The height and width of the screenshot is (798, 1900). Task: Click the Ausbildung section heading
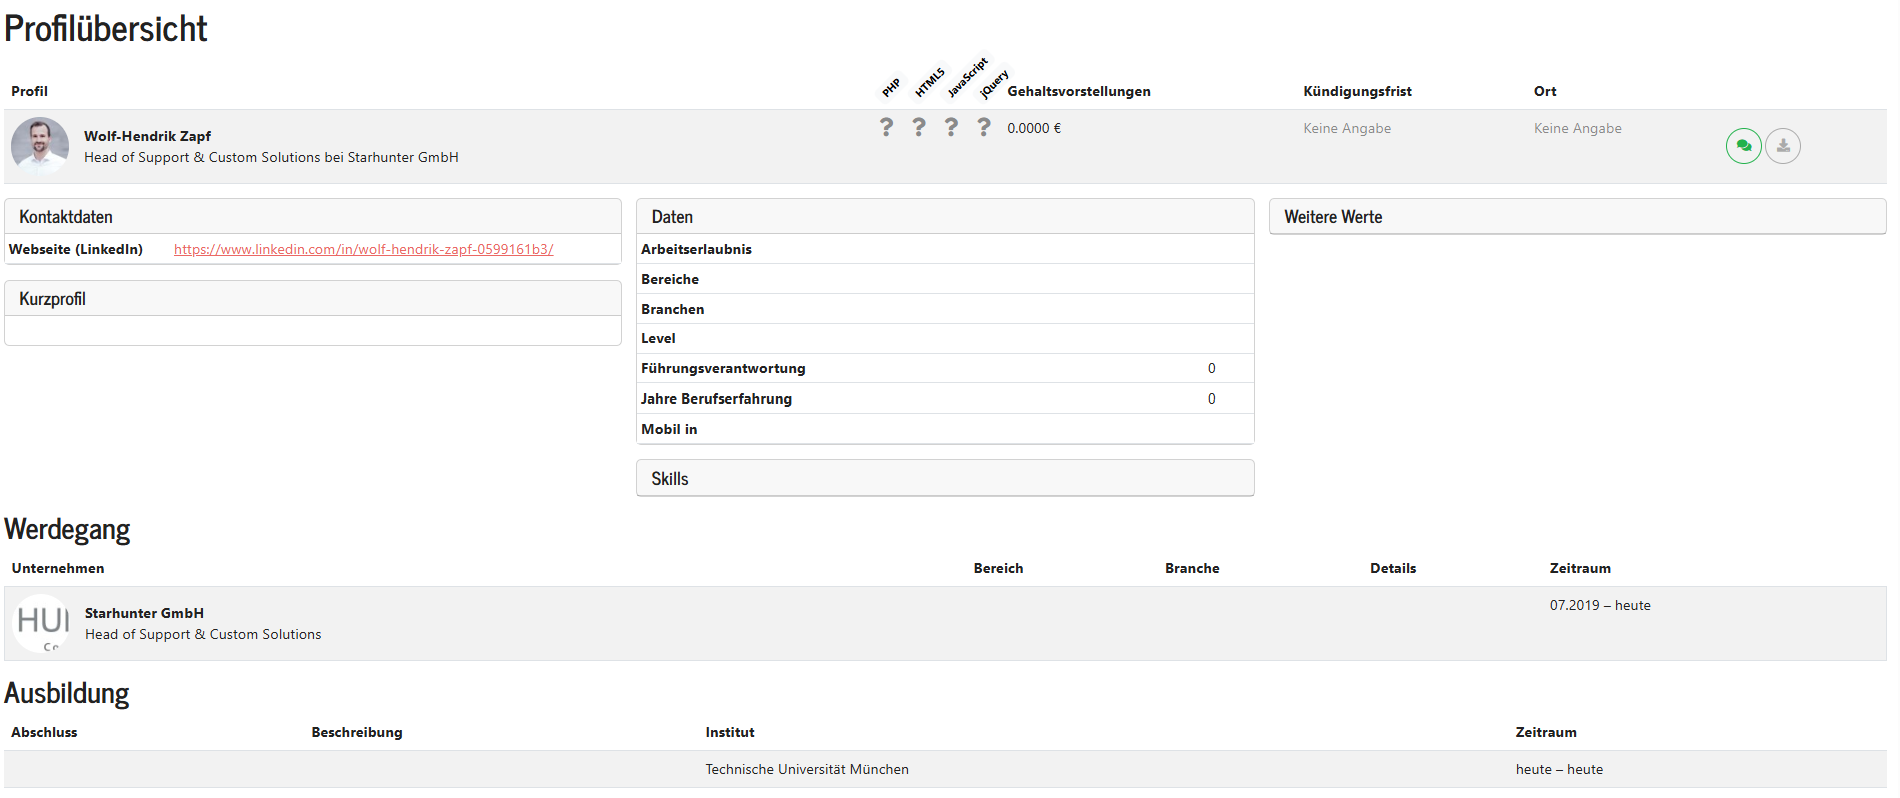pyautogui.click(x=67, y=693)
